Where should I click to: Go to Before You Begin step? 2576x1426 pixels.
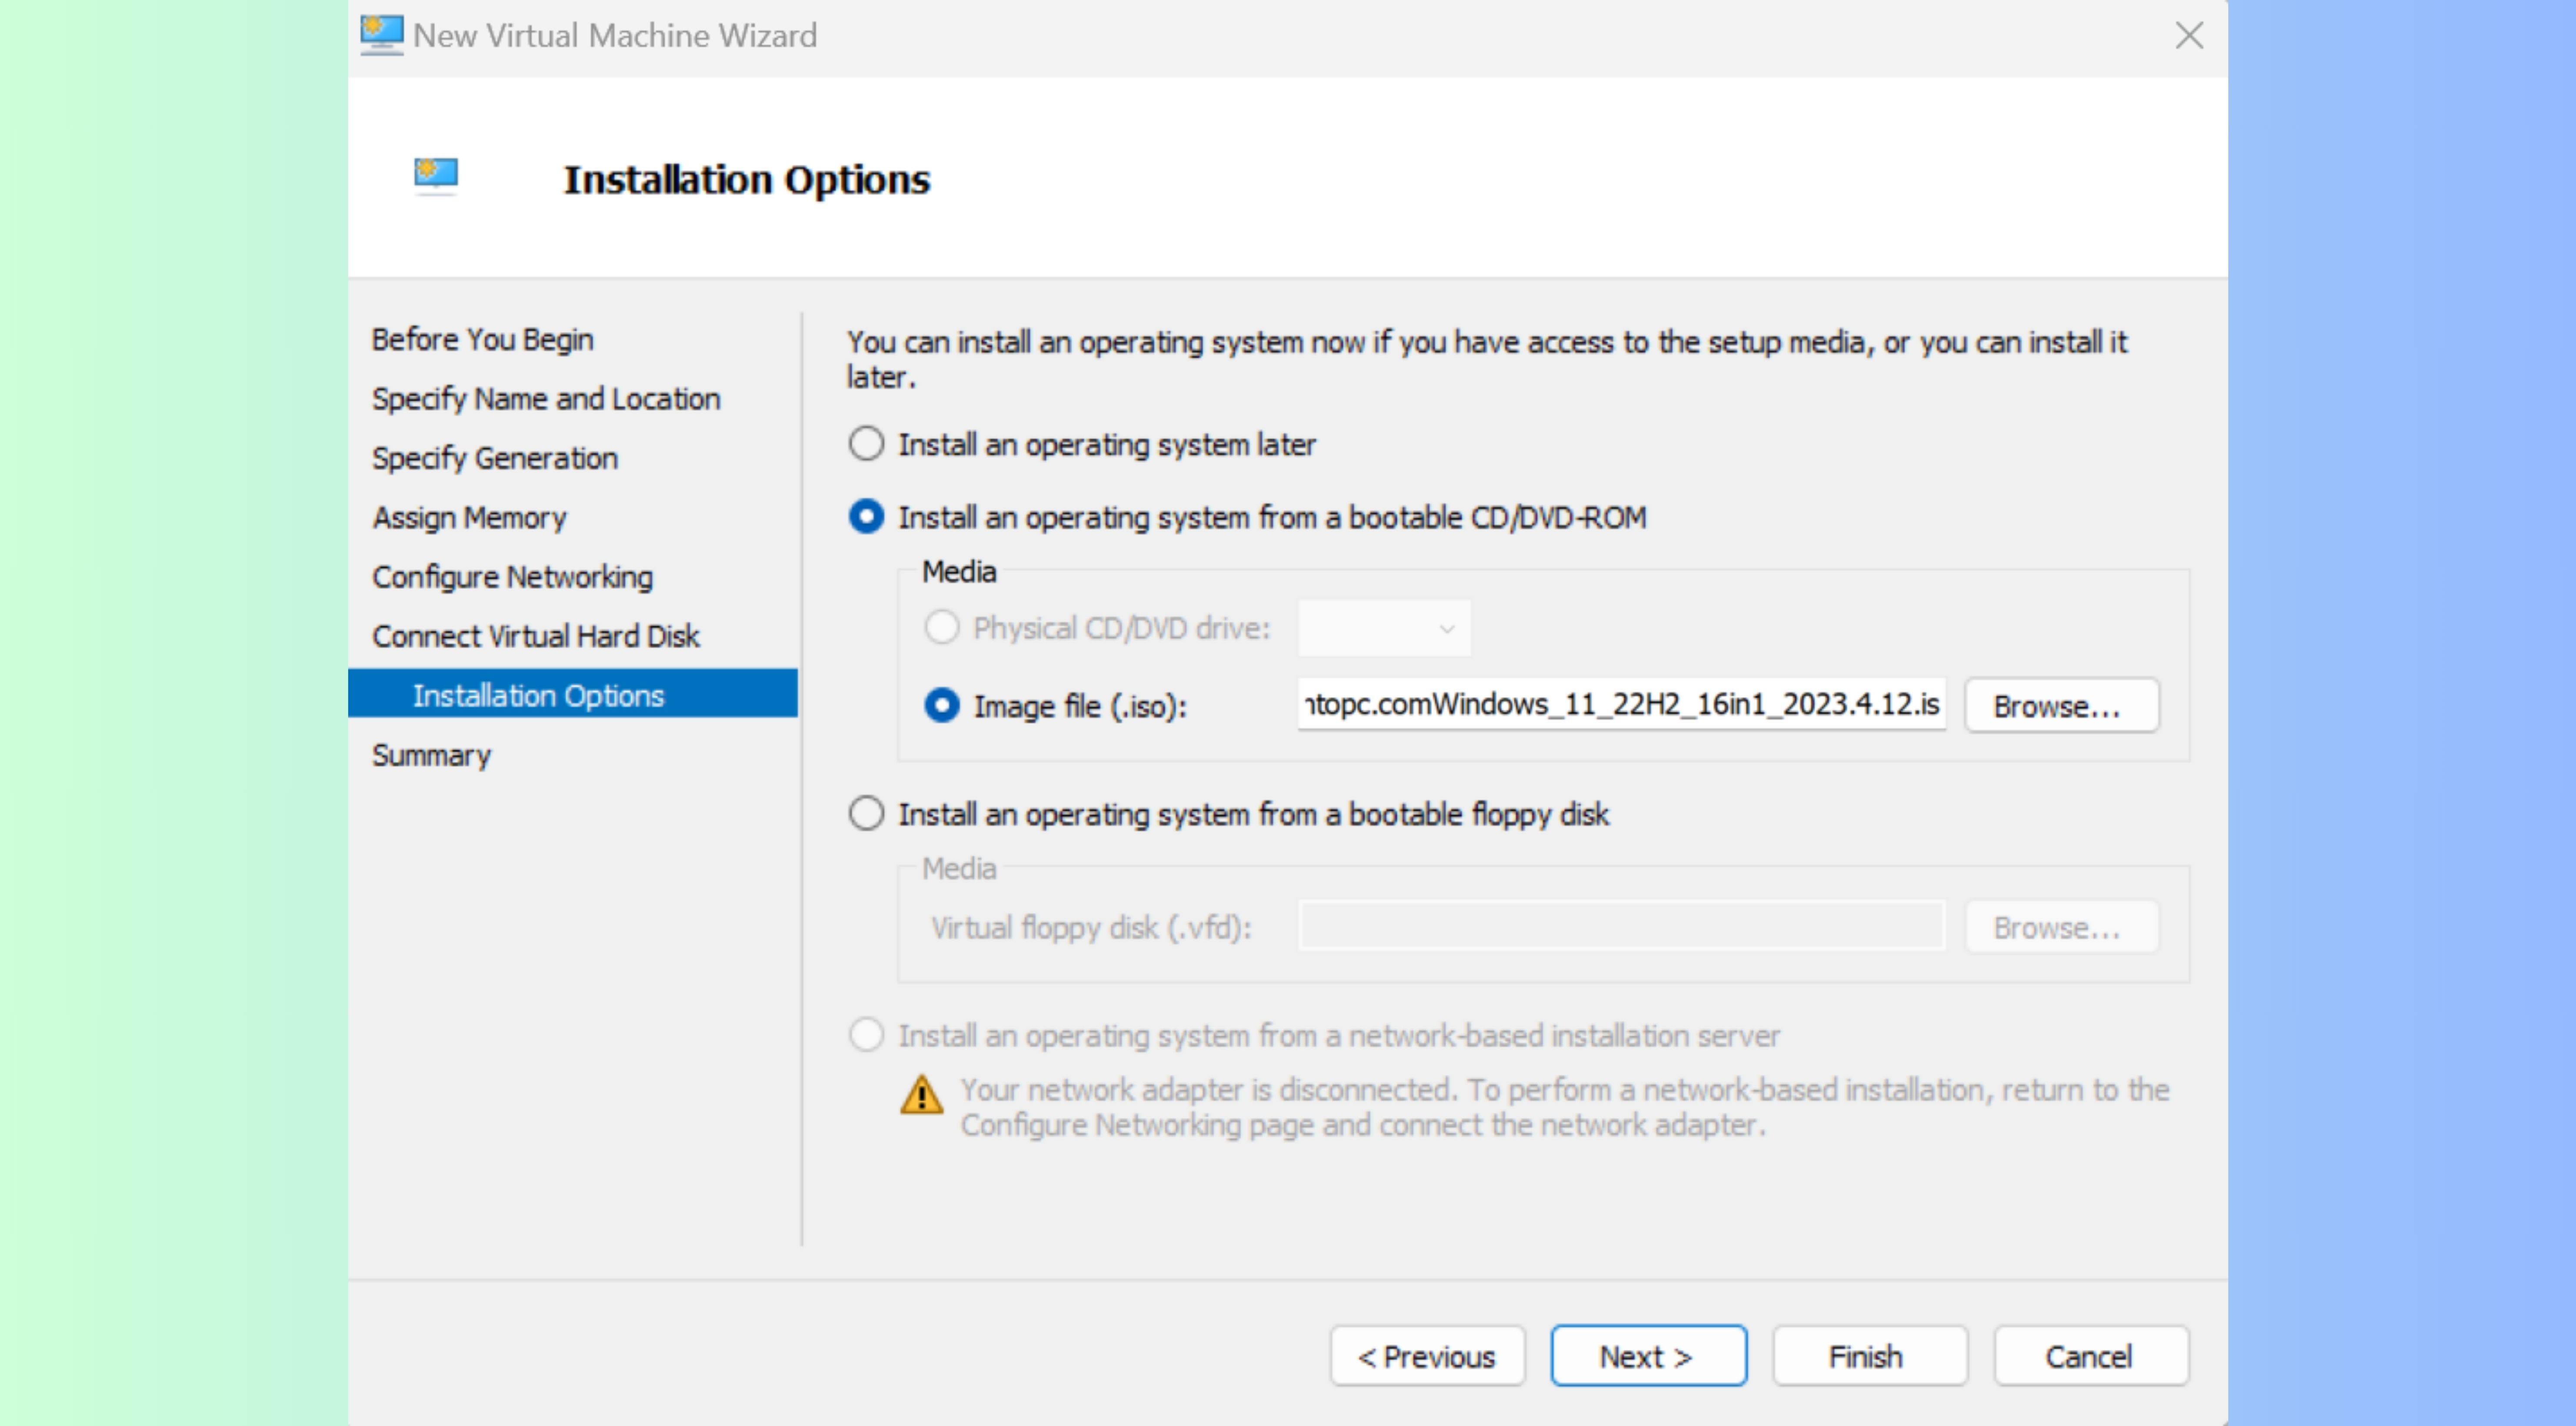(x=482, y=340)
